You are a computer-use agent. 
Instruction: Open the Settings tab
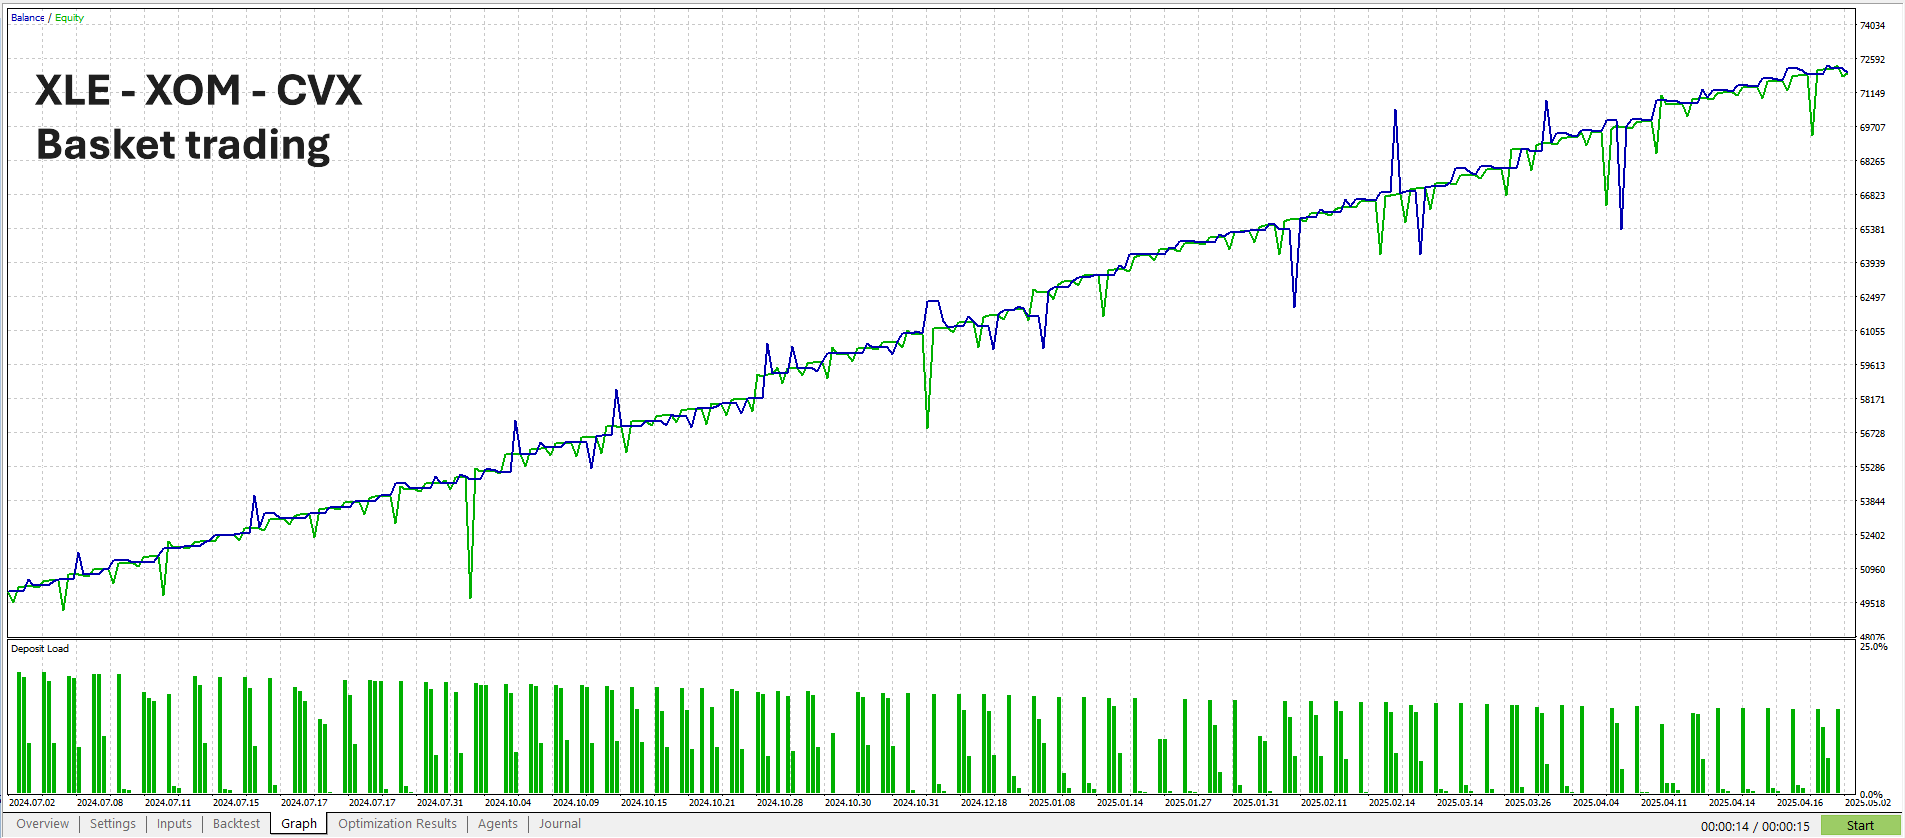pyautogui.click(x=113, y=824)
